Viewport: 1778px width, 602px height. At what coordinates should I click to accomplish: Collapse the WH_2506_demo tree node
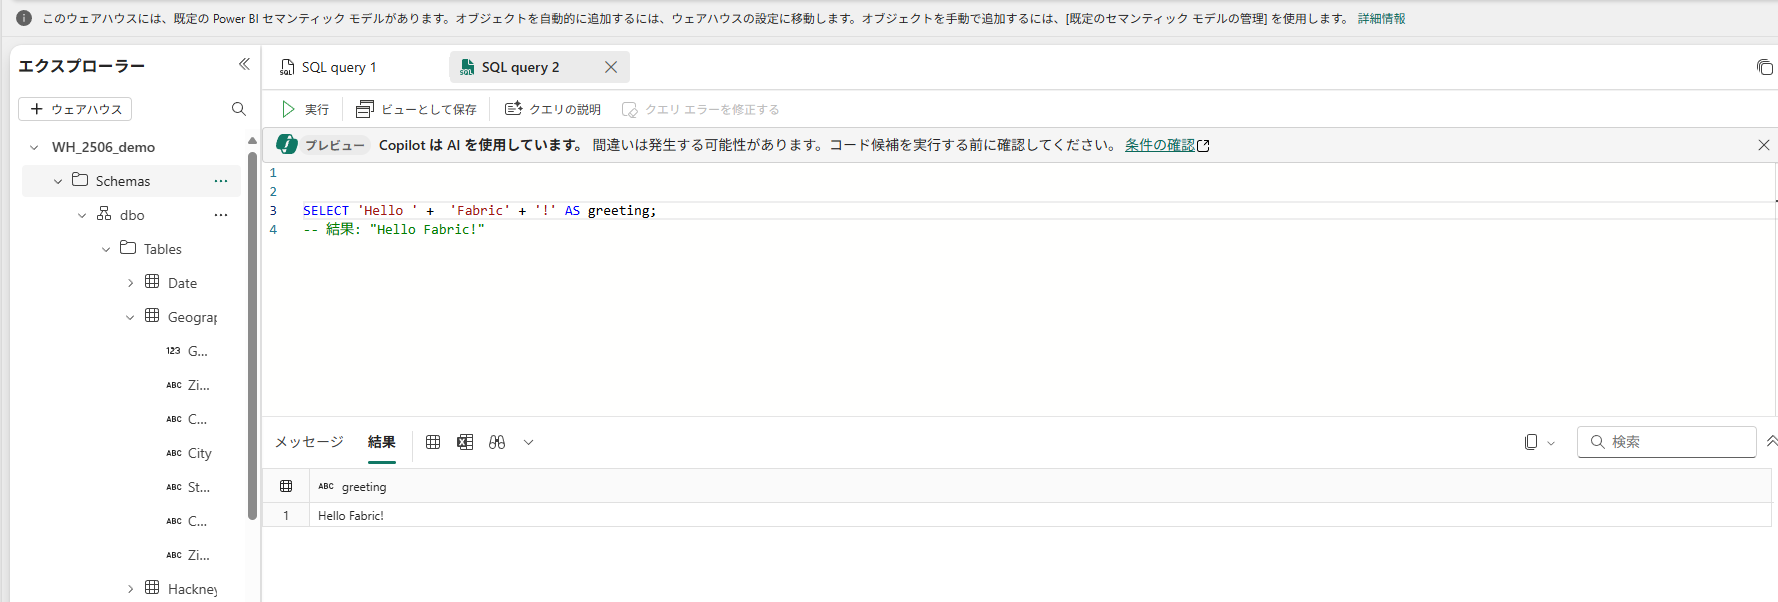[x=34, y=147]
